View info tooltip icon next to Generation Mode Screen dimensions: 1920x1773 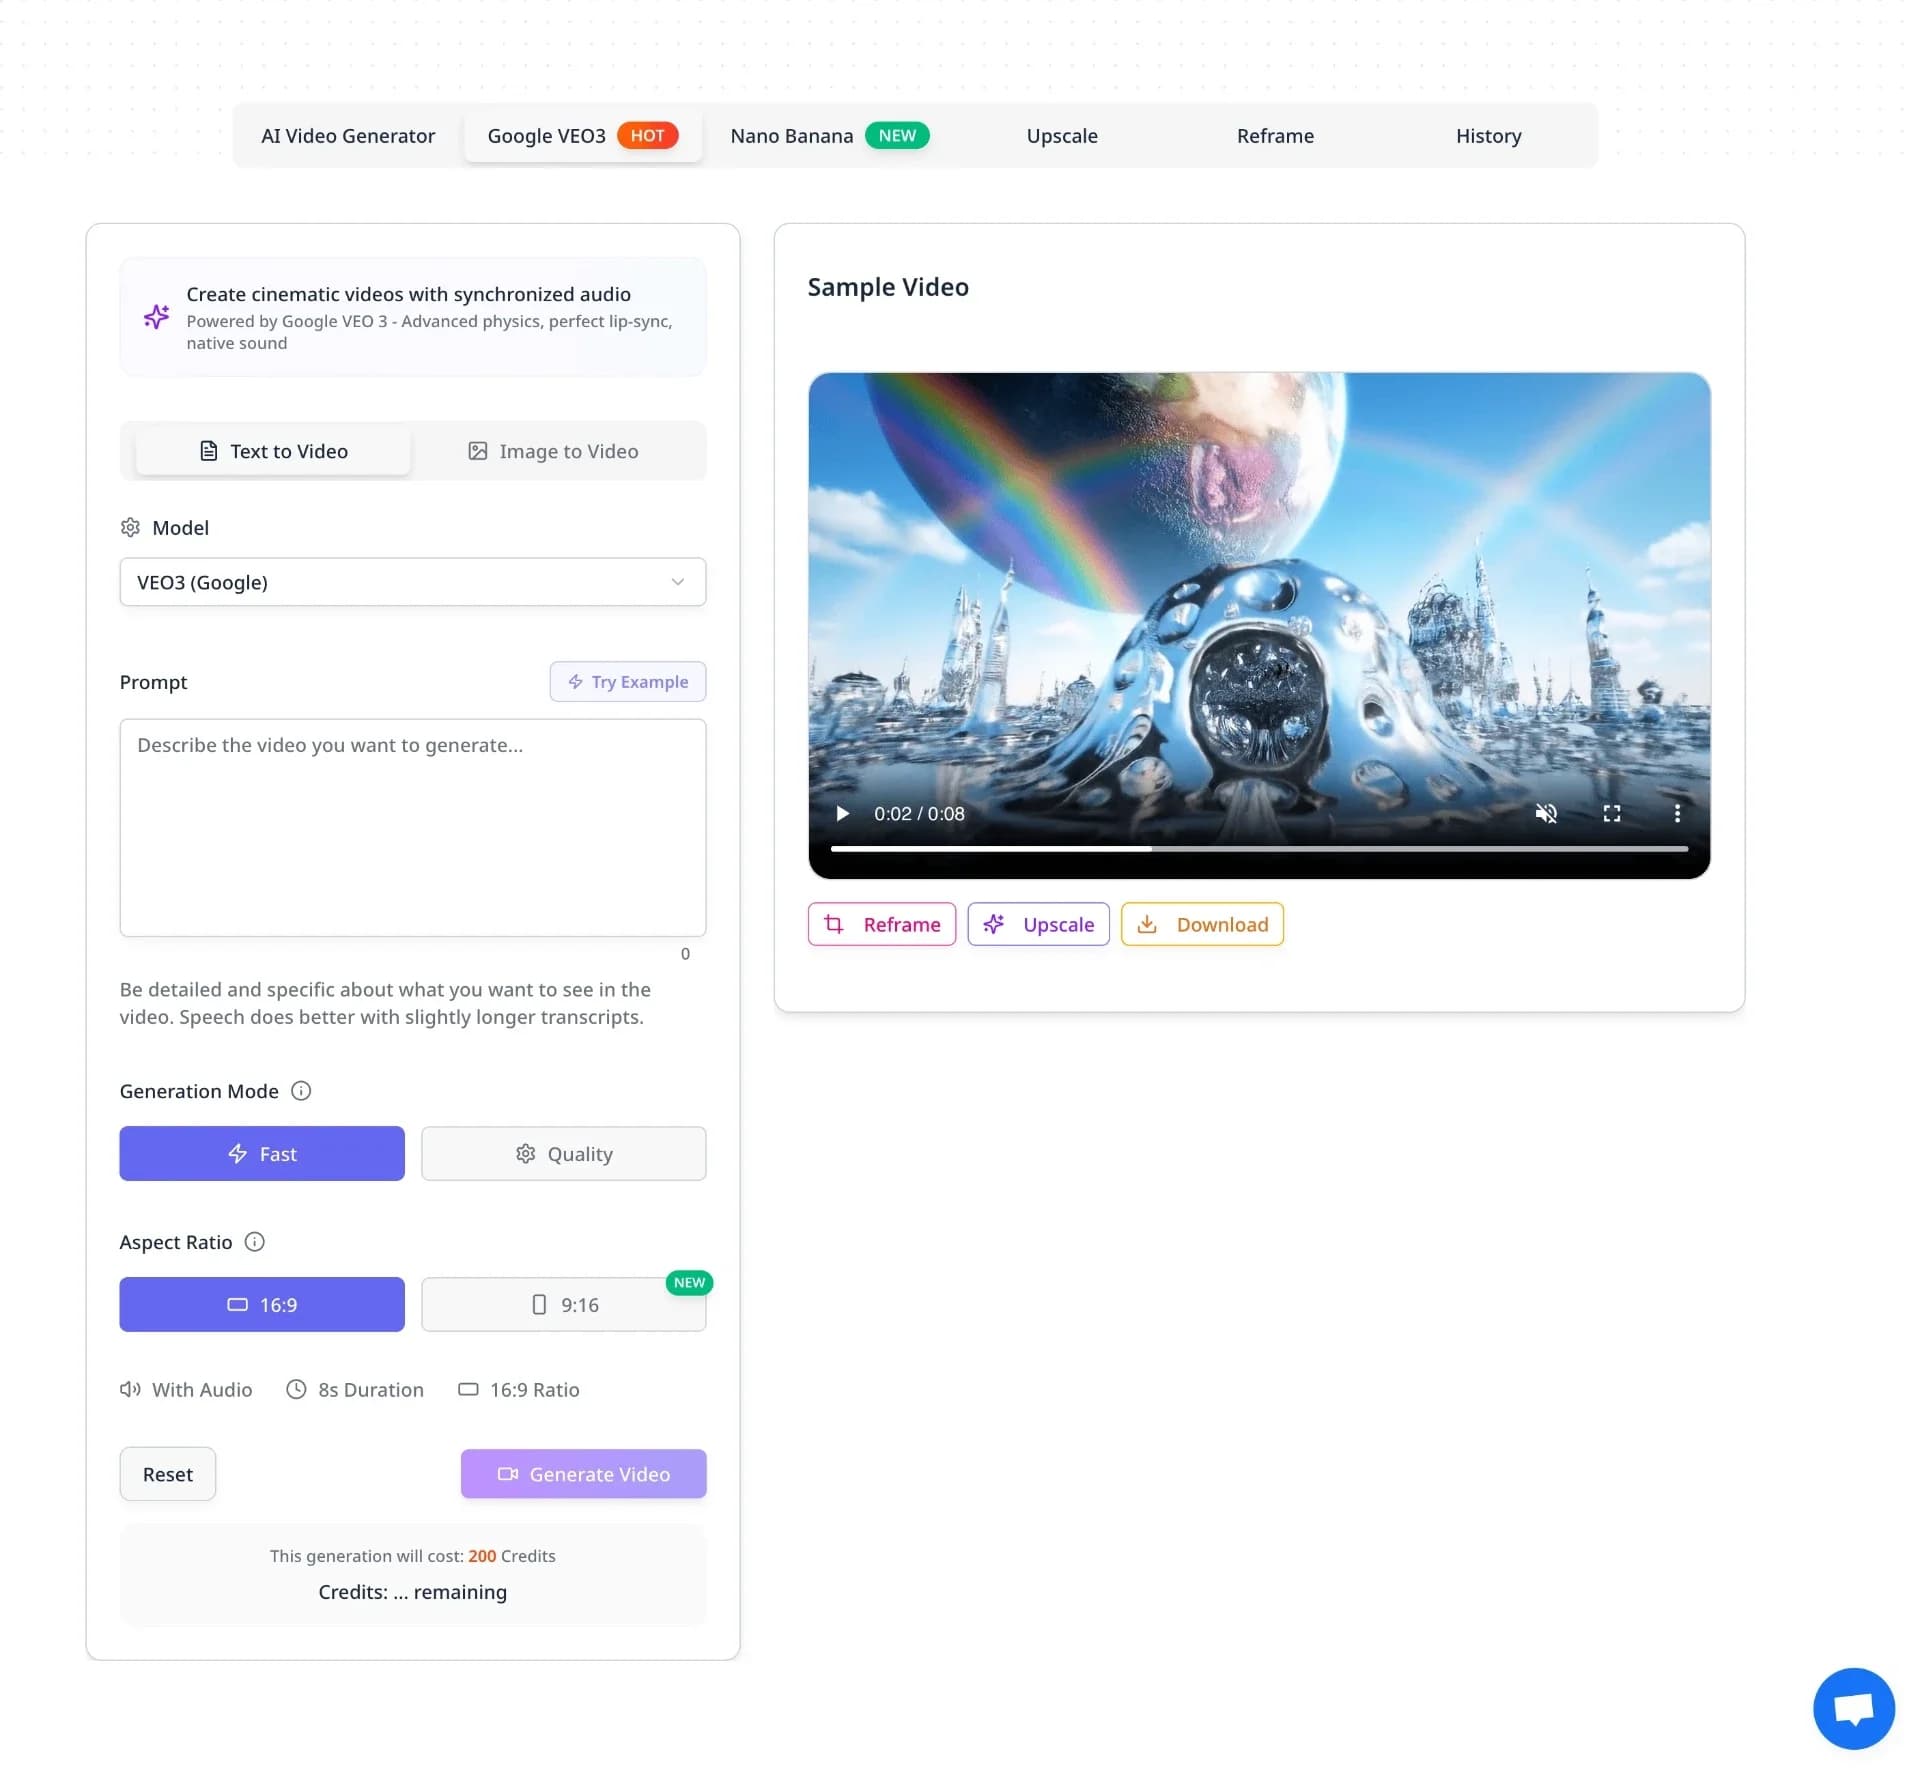coord(301,1091)
